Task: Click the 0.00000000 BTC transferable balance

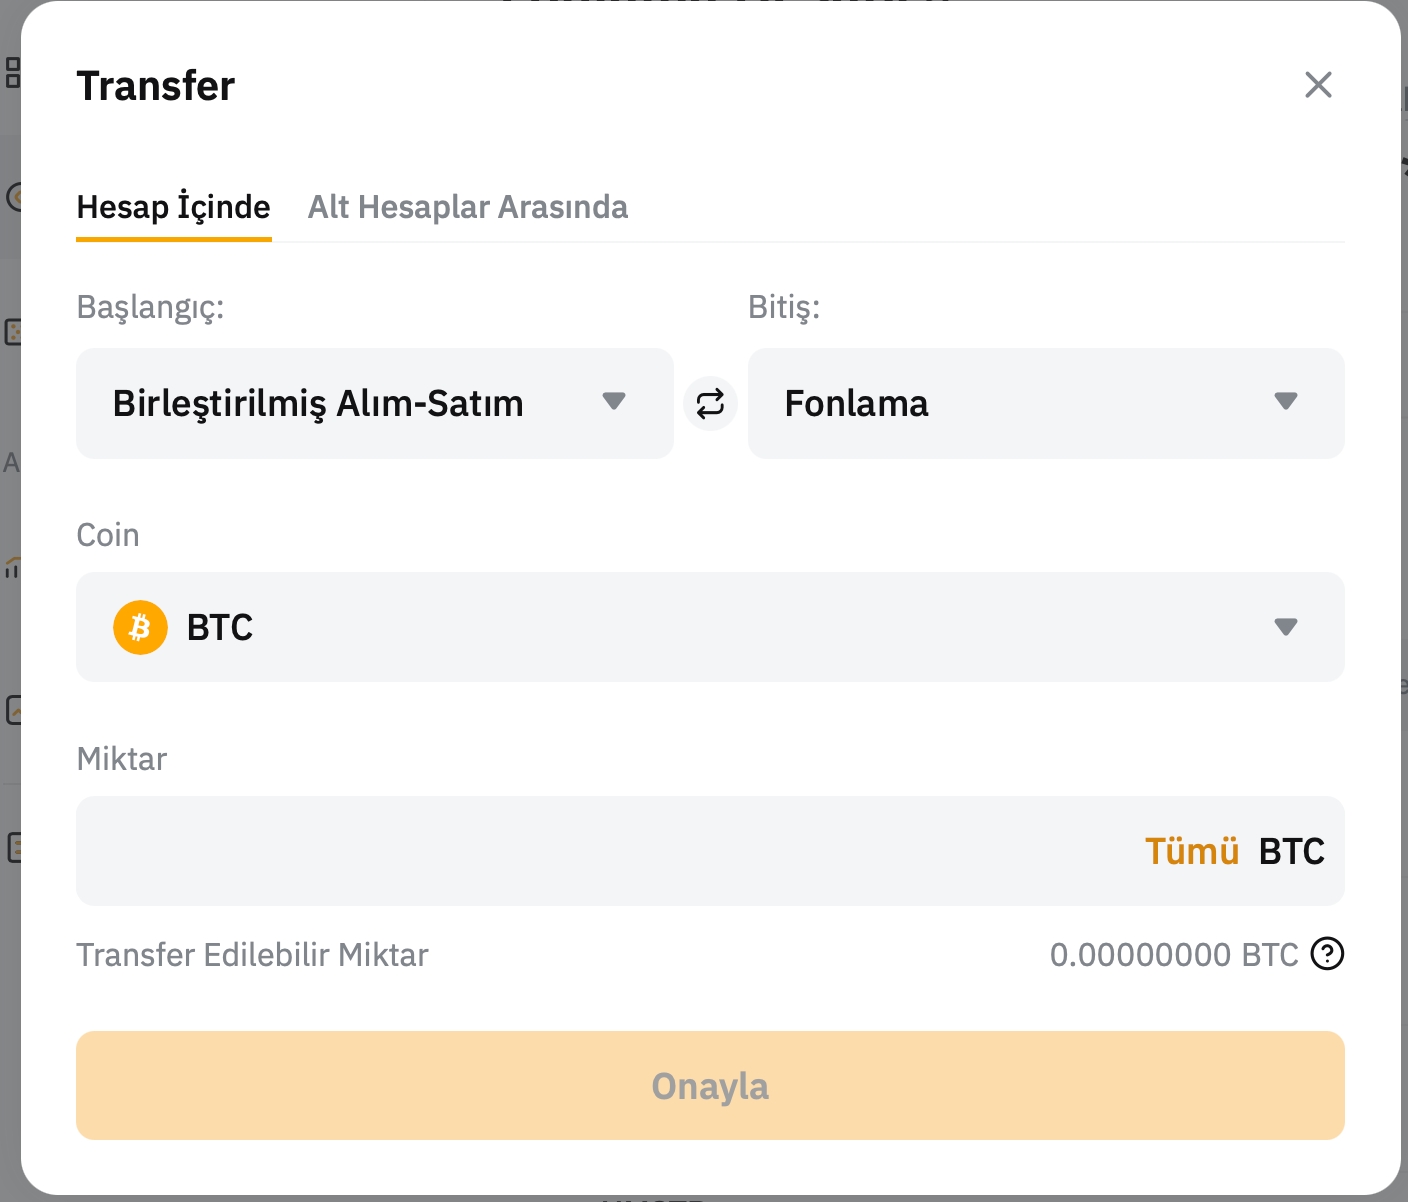Action: (1173, 955)
